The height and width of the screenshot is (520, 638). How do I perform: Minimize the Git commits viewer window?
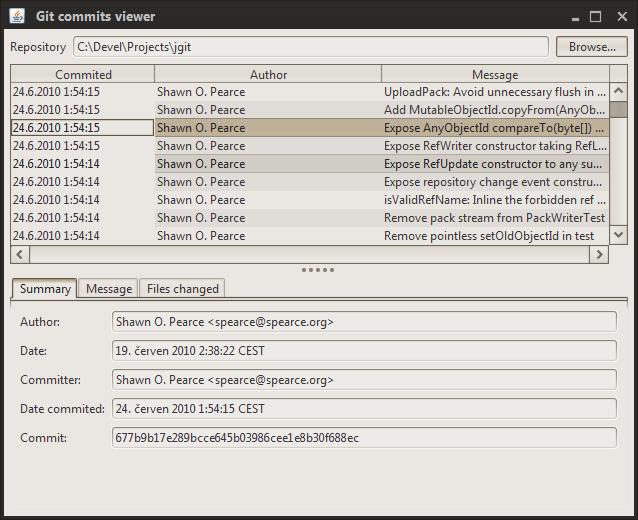(574, 16)
